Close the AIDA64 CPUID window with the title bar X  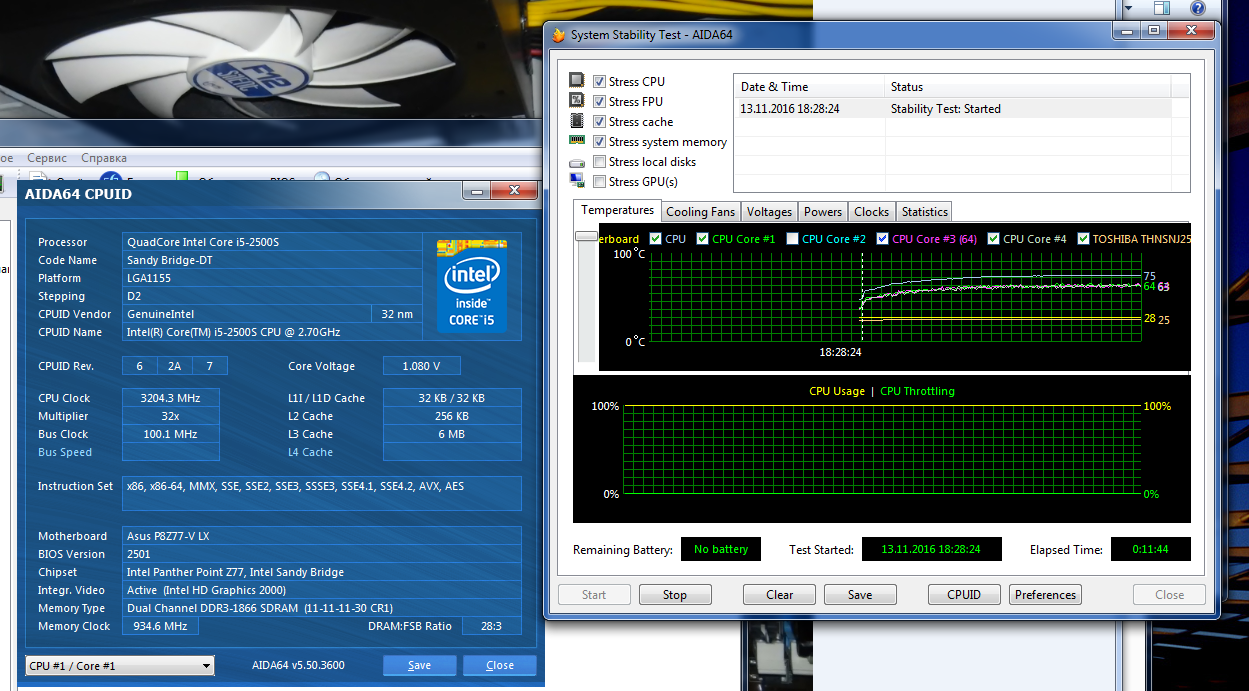(x=514, y=190)
